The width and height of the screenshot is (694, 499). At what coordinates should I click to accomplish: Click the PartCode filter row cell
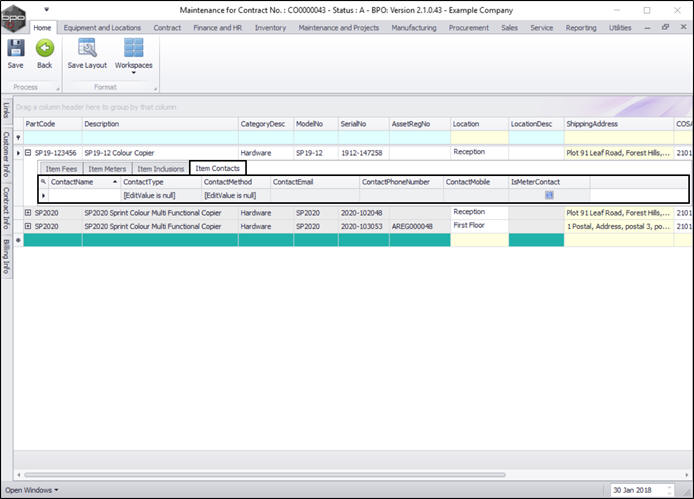[52, 138]
